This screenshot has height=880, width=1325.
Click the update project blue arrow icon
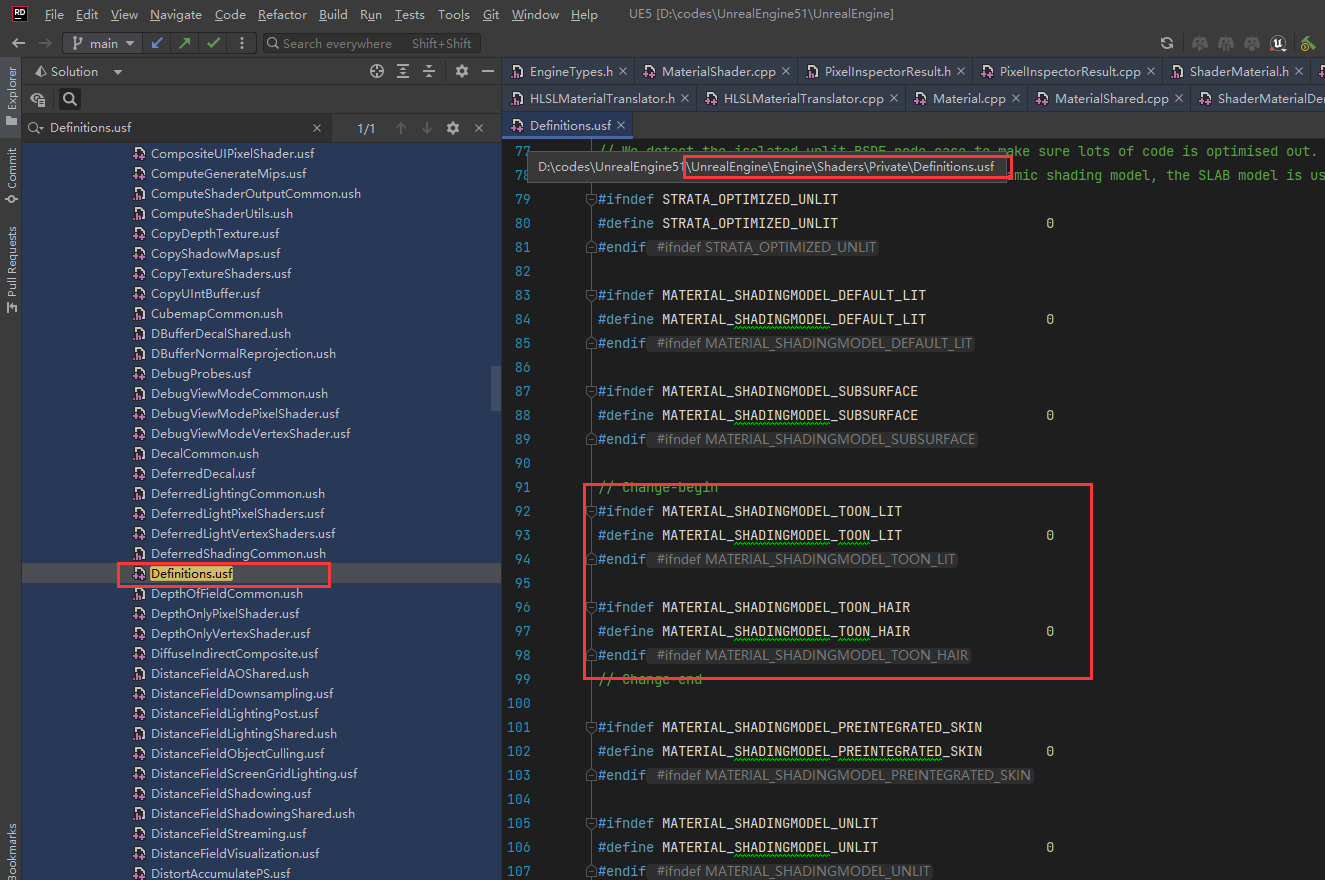(x=157, y=43)
